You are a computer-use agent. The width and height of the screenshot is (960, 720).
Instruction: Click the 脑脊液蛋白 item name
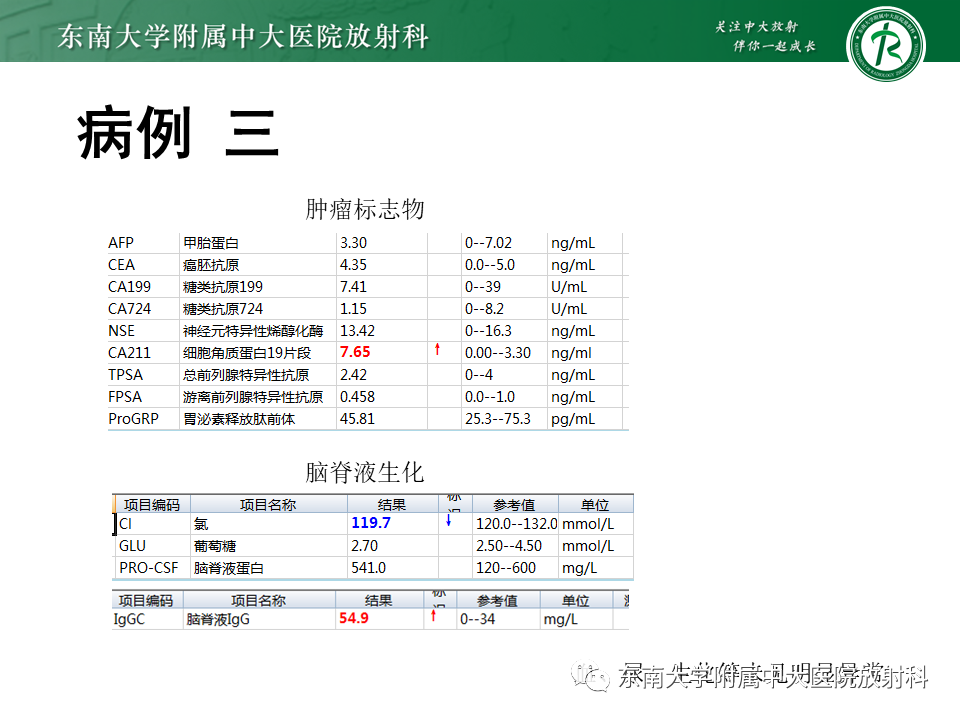tap(229, 568)
